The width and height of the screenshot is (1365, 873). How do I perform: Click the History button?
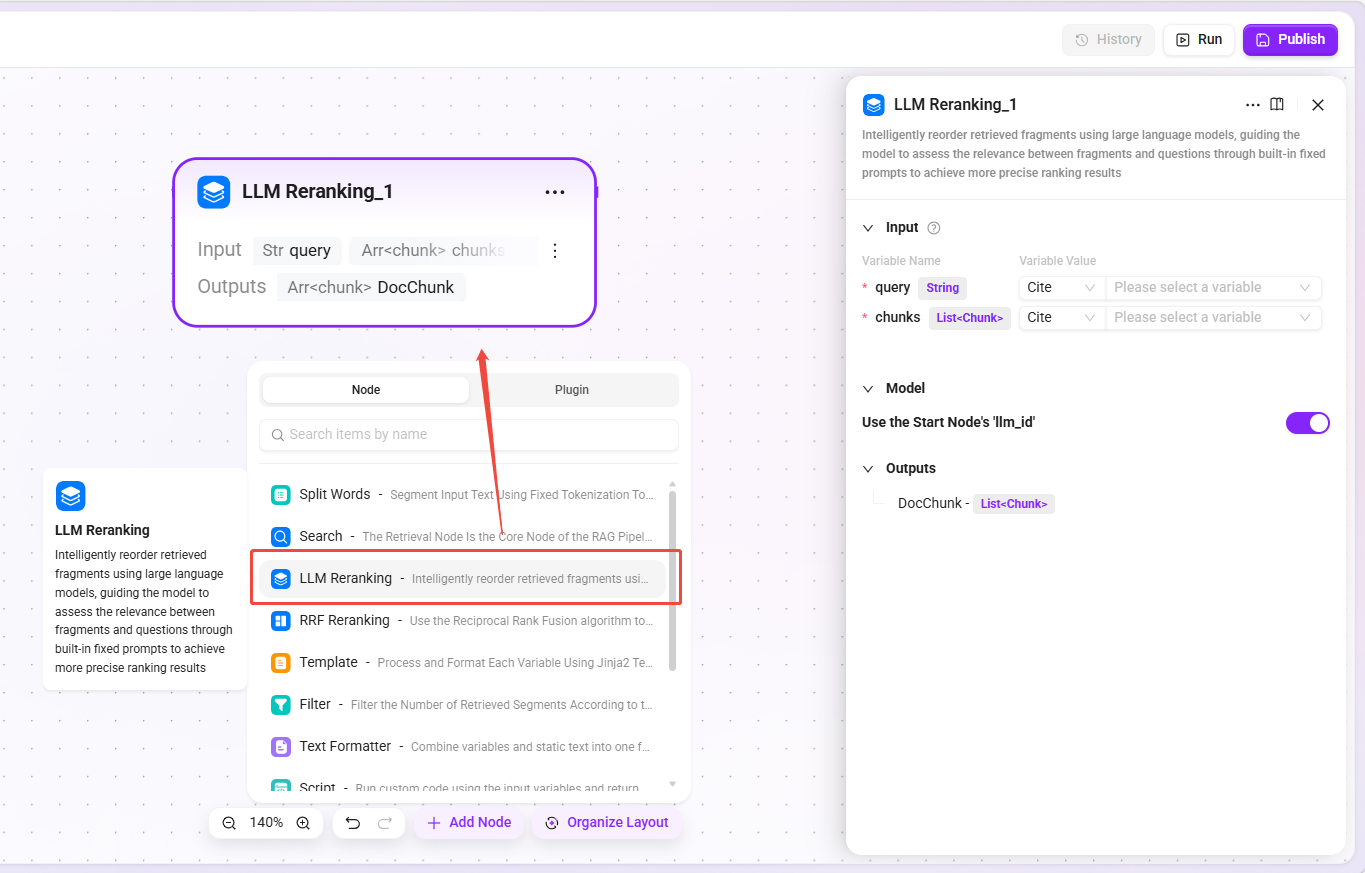coord(1108,39)
